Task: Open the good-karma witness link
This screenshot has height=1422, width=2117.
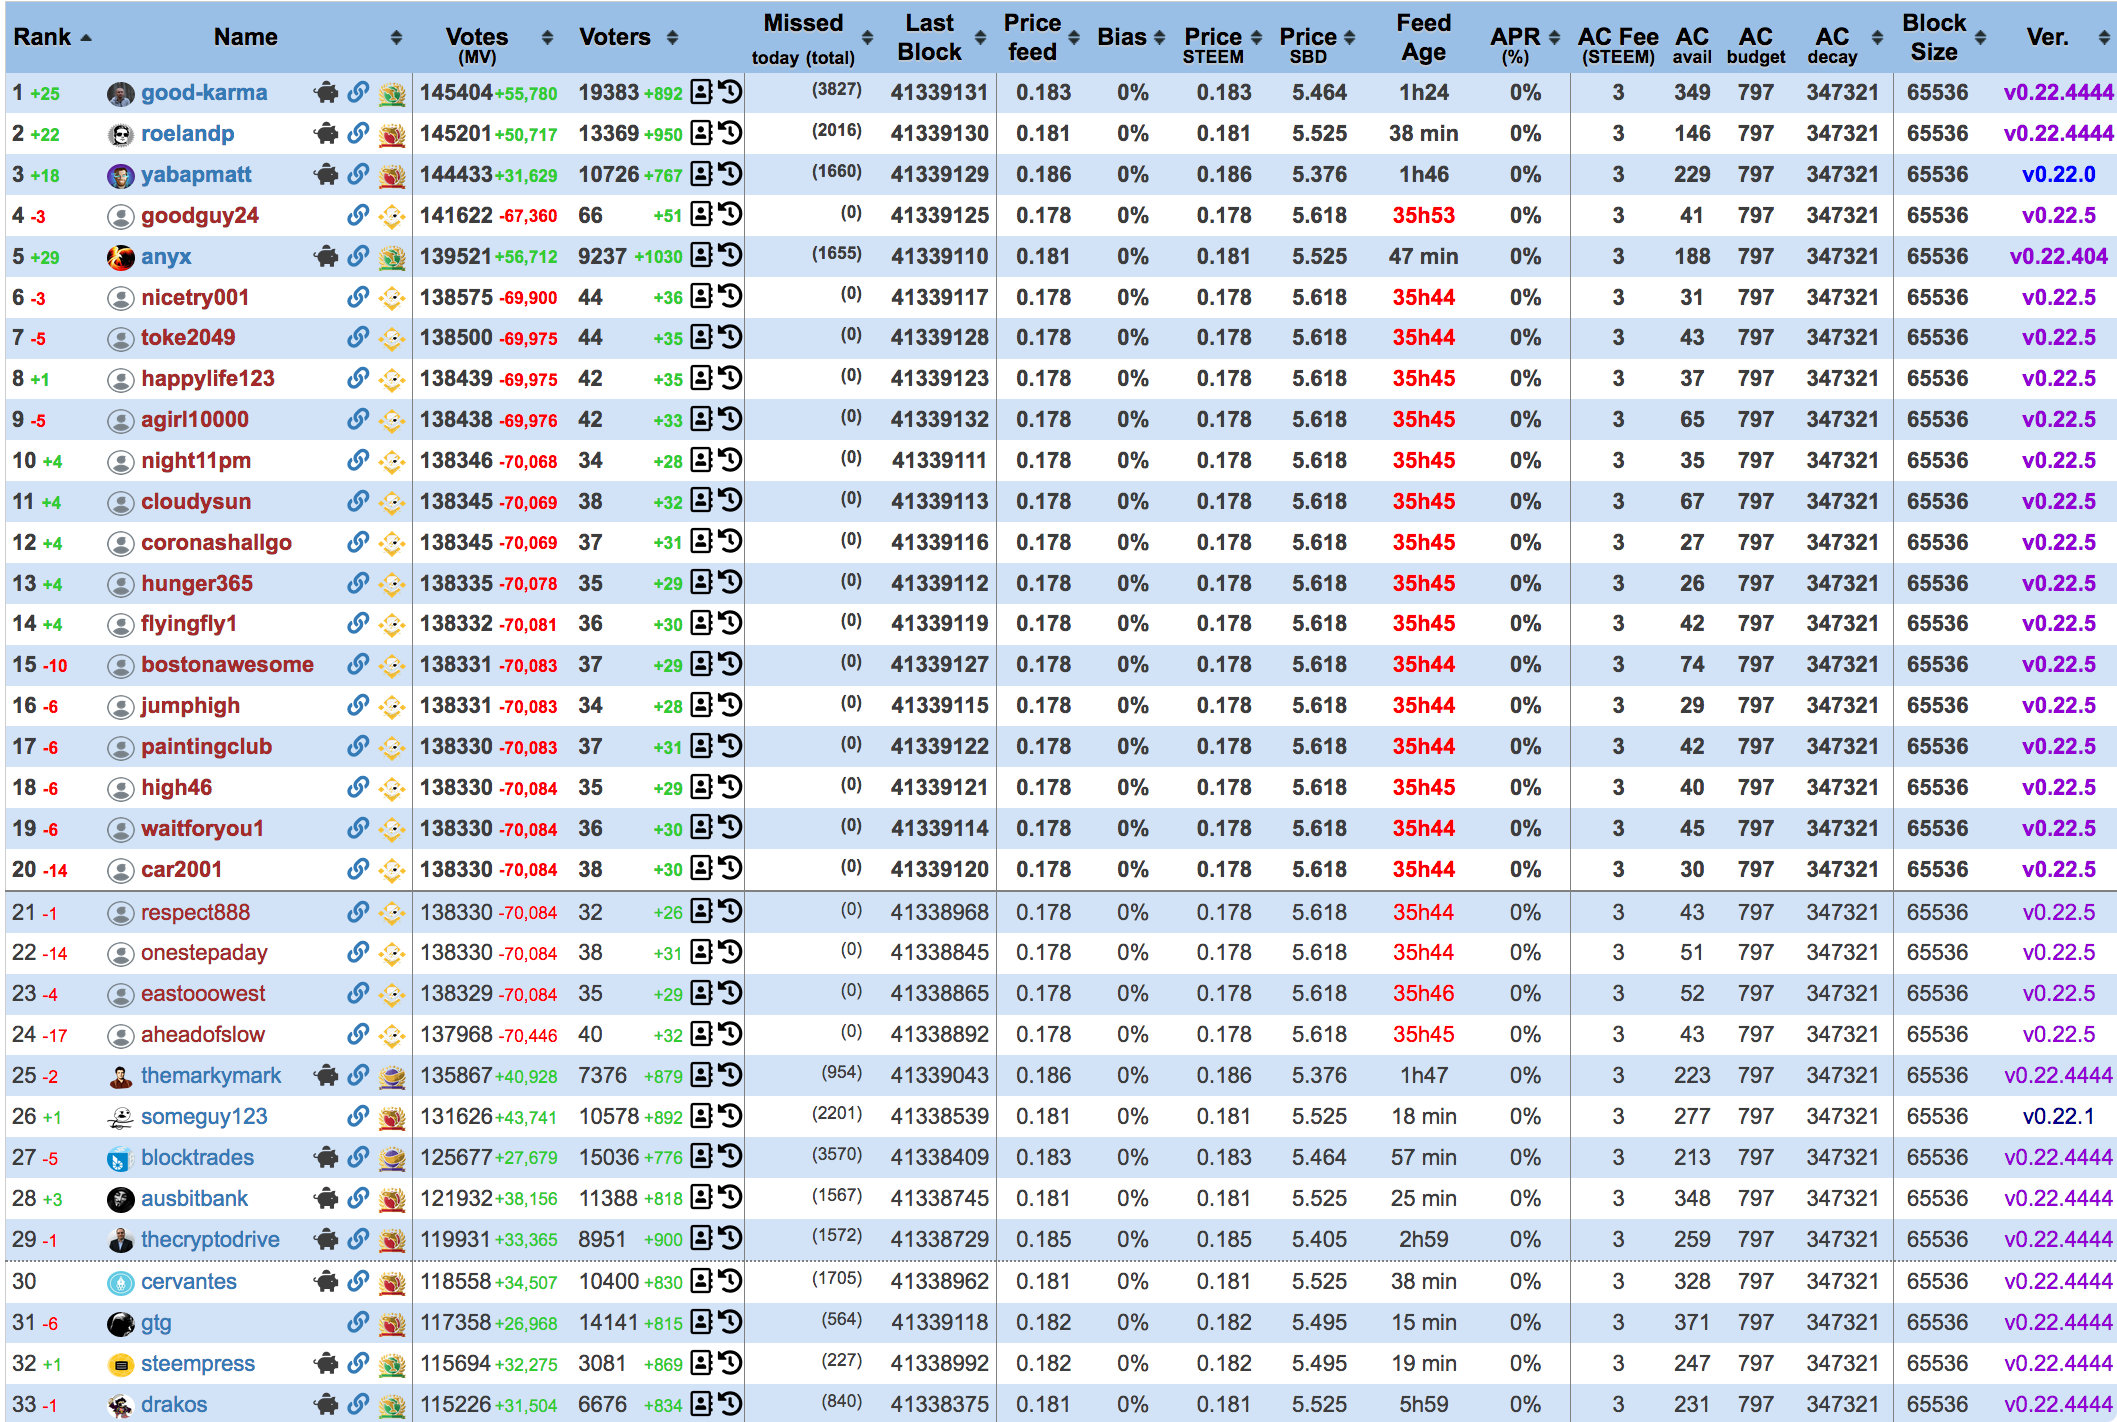Action: click(204, 93)
